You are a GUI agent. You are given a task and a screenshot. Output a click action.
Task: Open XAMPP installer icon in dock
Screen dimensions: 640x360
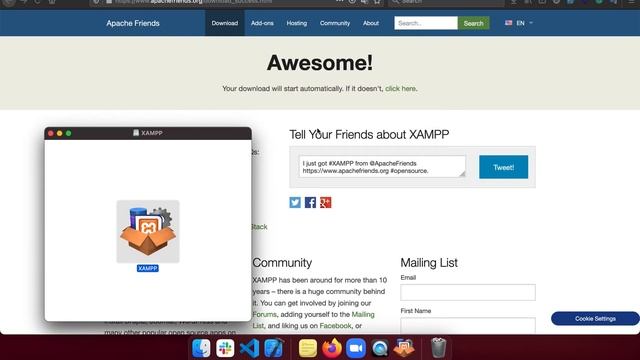point(404,348)
